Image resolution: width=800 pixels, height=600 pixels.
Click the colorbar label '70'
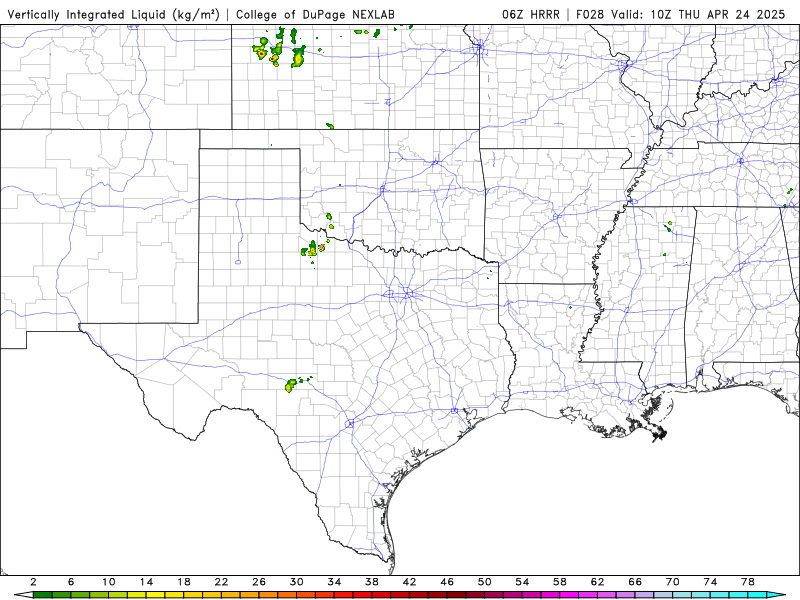point(672,582)
